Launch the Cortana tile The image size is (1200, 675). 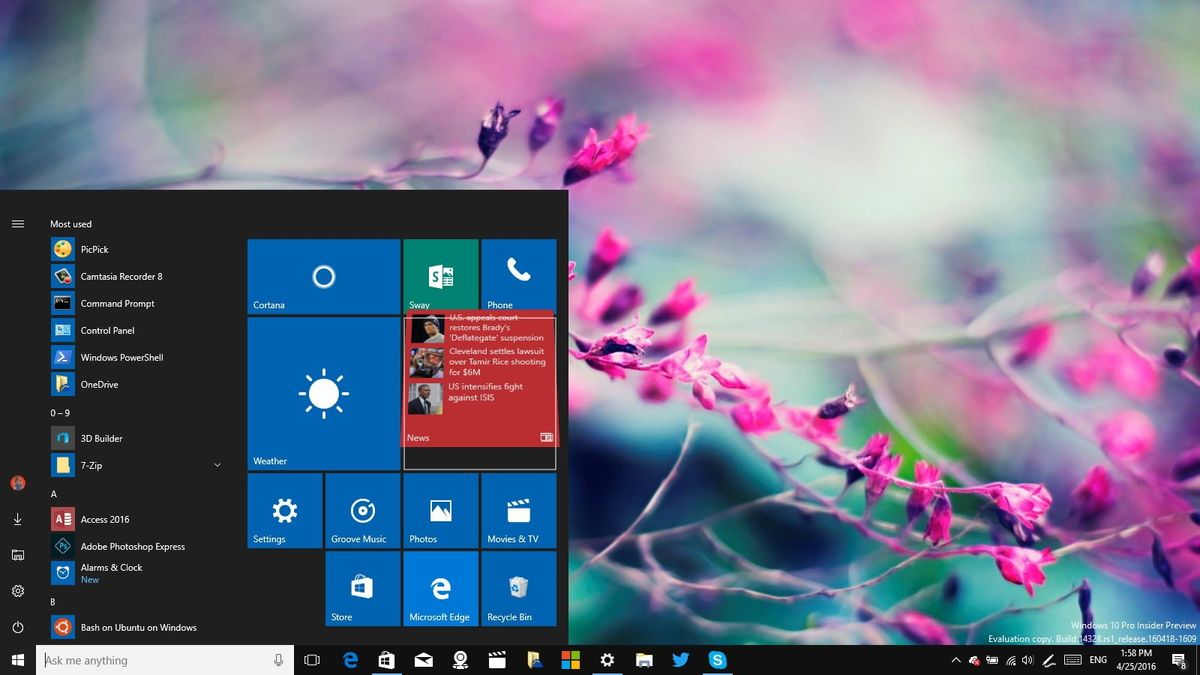click(x=322, y=275)
